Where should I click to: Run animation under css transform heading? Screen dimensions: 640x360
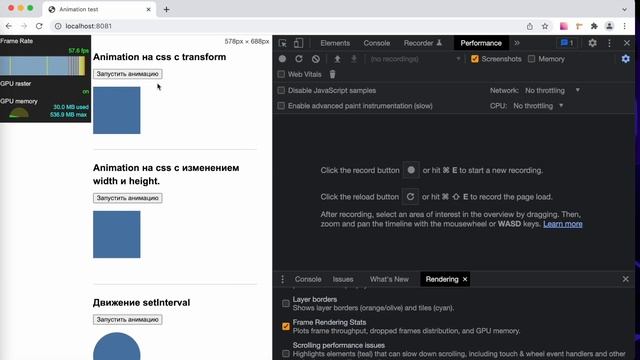pyautogui.click(x=127, y=74)
